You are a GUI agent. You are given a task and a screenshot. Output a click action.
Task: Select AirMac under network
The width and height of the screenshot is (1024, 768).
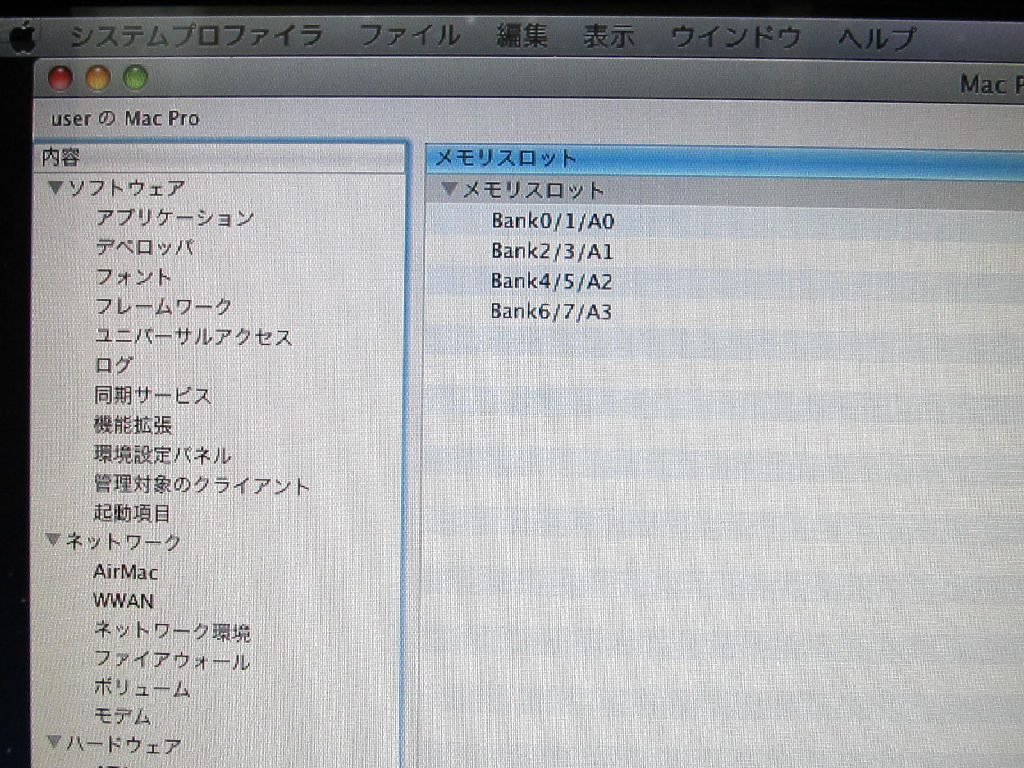[125, 572]
